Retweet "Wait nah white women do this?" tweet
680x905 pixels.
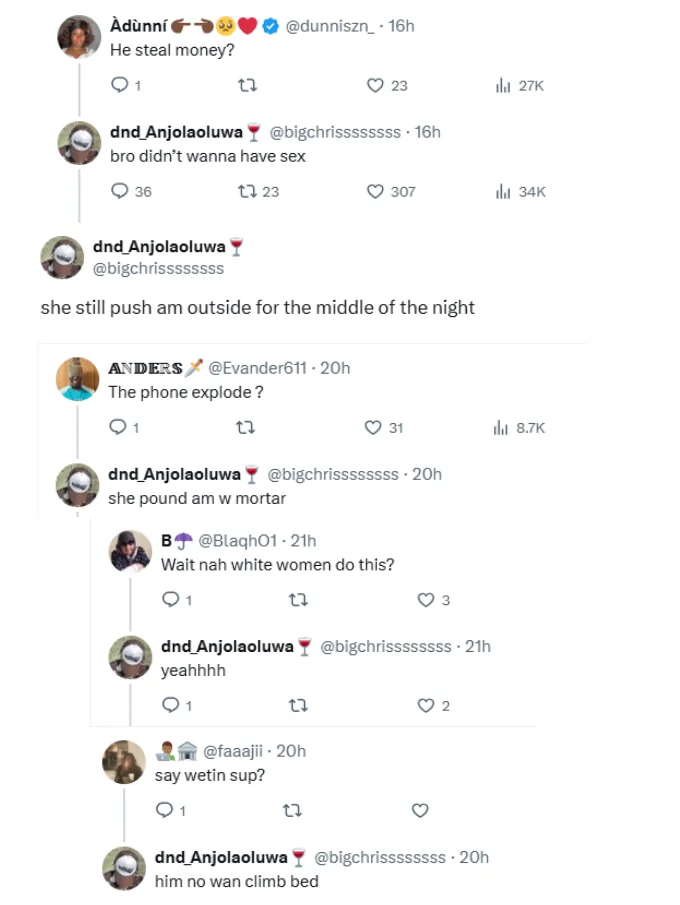[x=297, y=600]
